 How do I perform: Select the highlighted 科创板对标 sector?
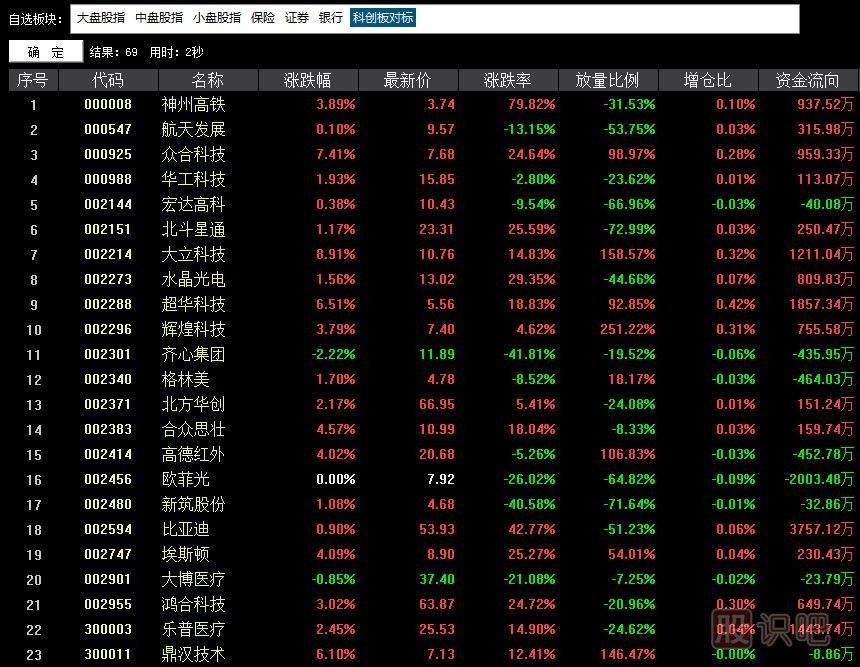pos(383,18)
